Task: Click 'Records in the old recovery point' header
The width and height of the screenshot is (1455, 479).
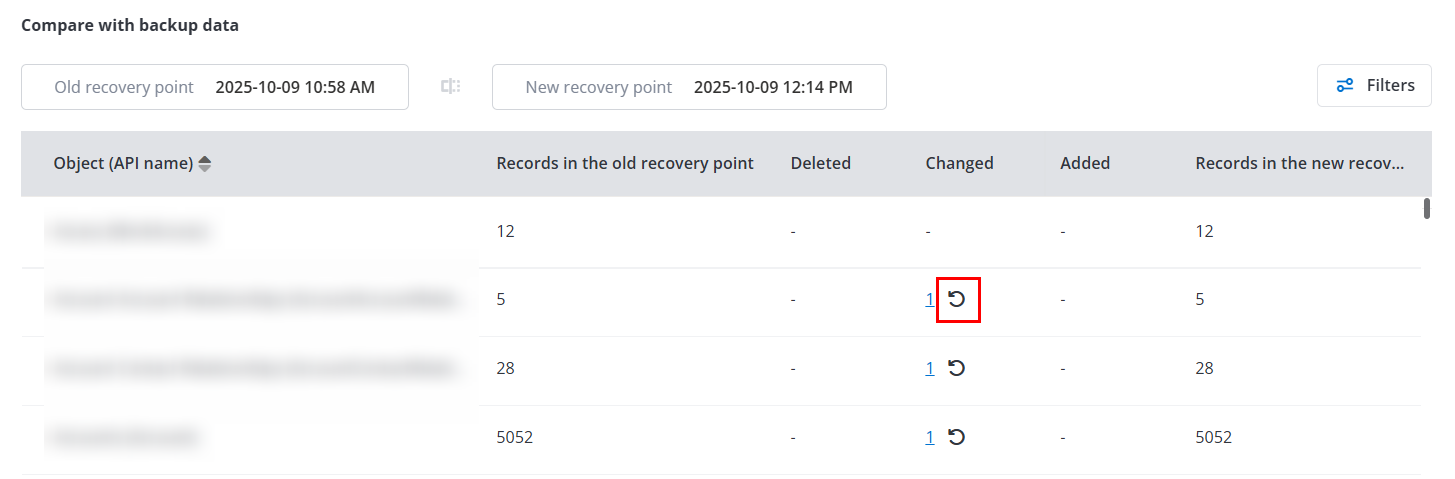Action: [x=625, y=163]
